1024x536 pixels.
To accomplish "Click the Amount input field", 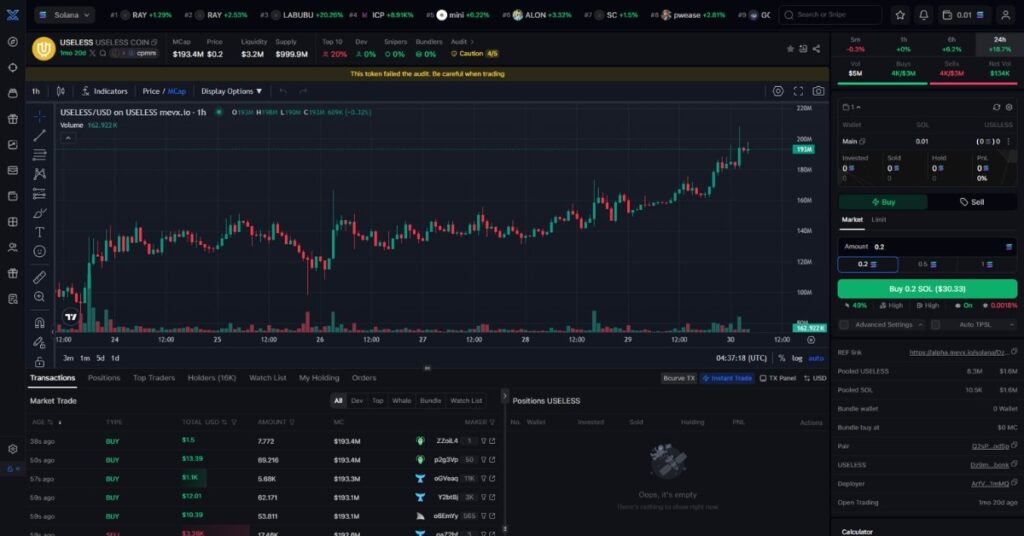I will click(927, 247).
